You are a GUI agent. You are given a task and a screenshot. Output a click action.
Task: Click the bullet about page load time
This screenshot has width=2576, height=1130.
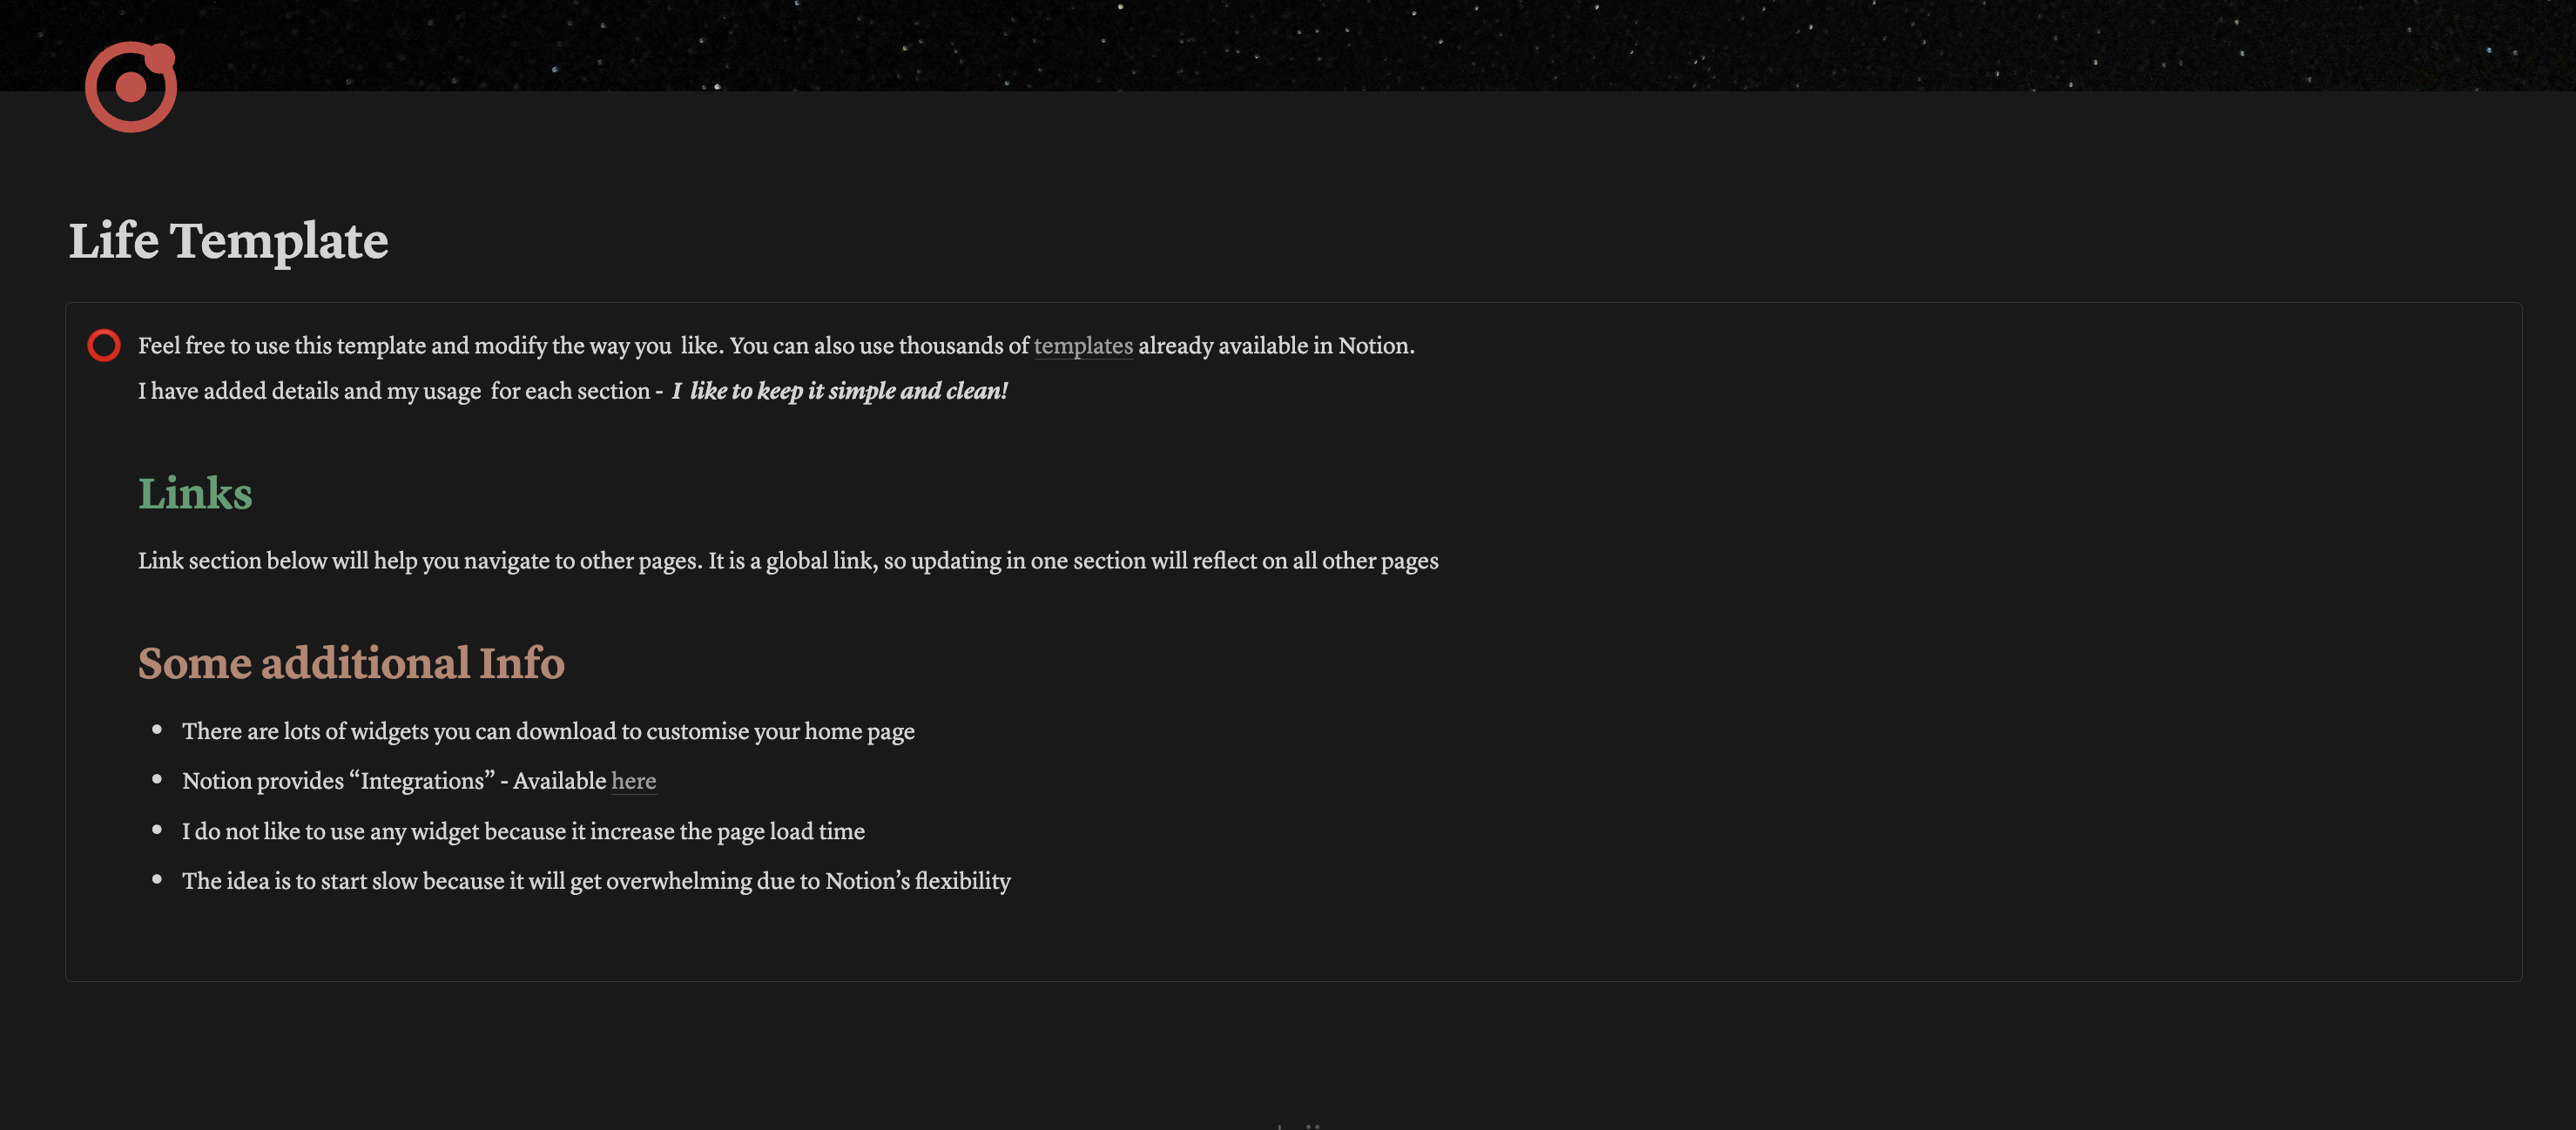click(523, 832)
